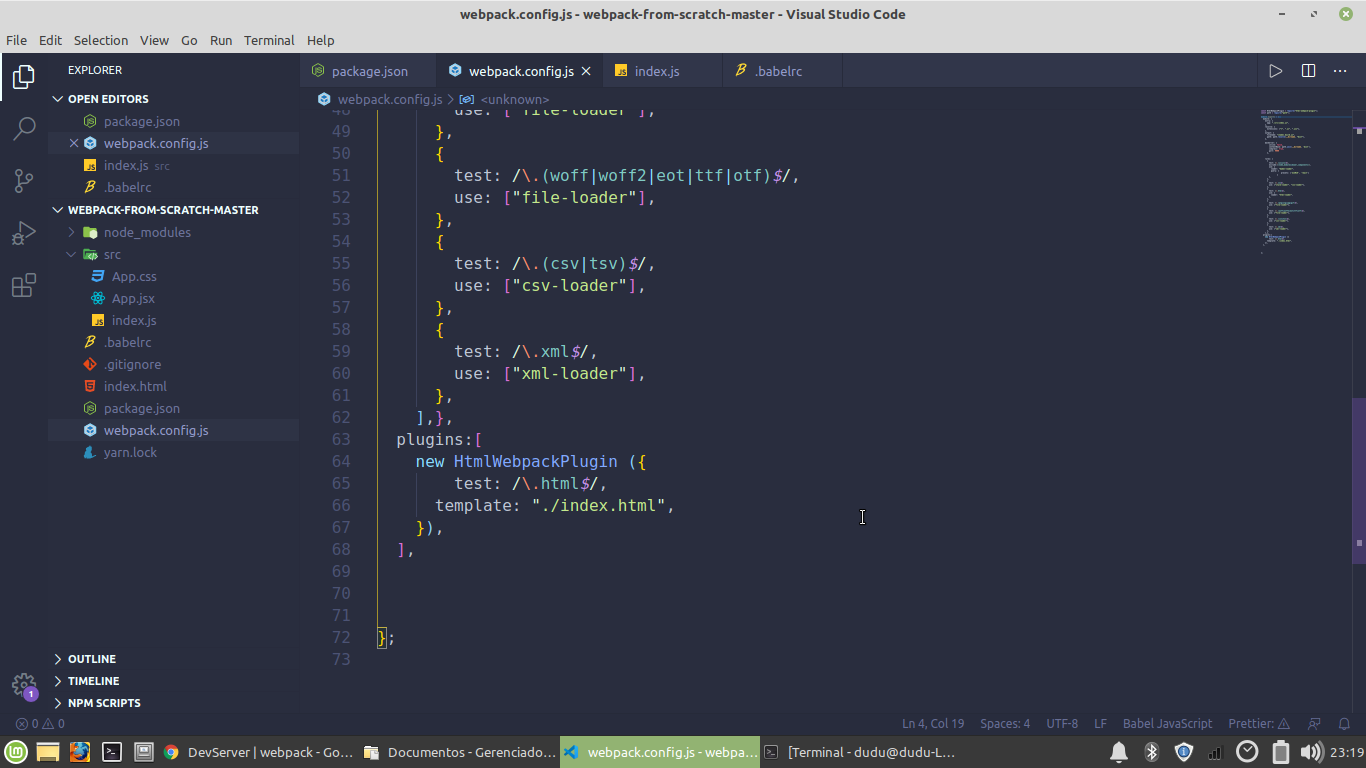Switch to Documentos file manager window
The width and height of the screenshot is (1366, 768).
pyautogui.click(x=458, y=752)
